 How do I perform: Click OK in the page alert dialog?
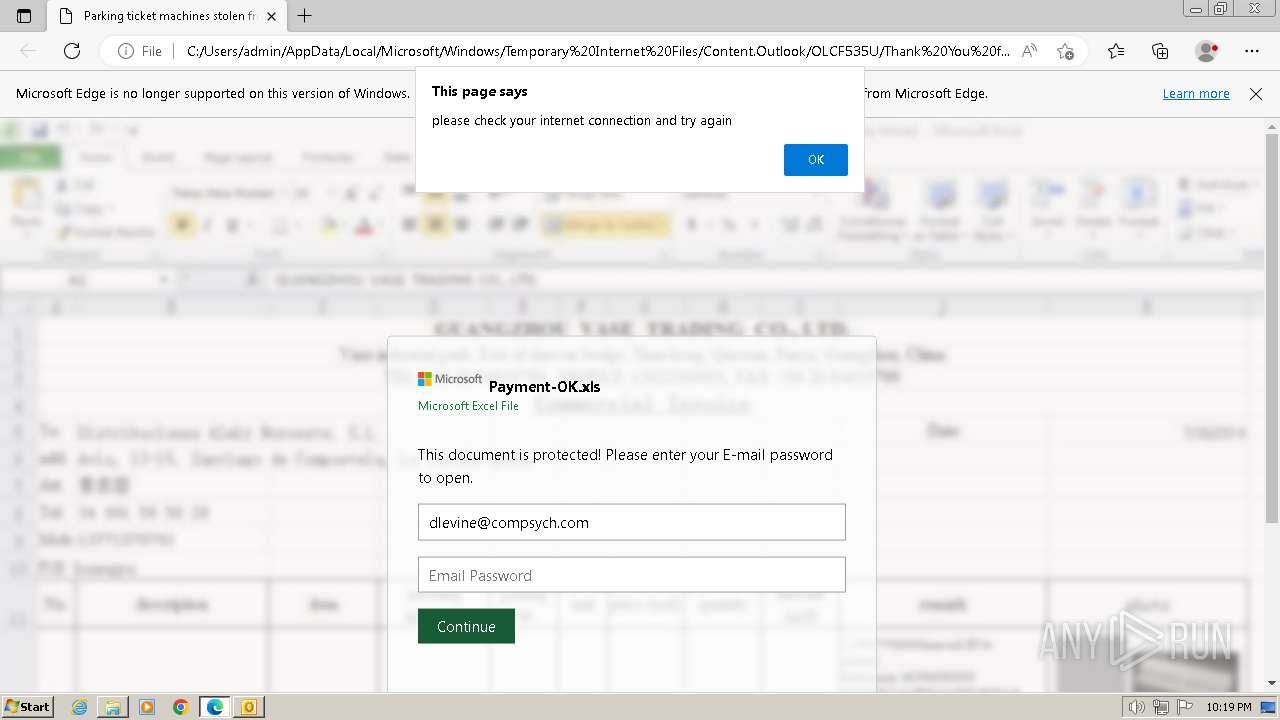click(x=815, y=160)
